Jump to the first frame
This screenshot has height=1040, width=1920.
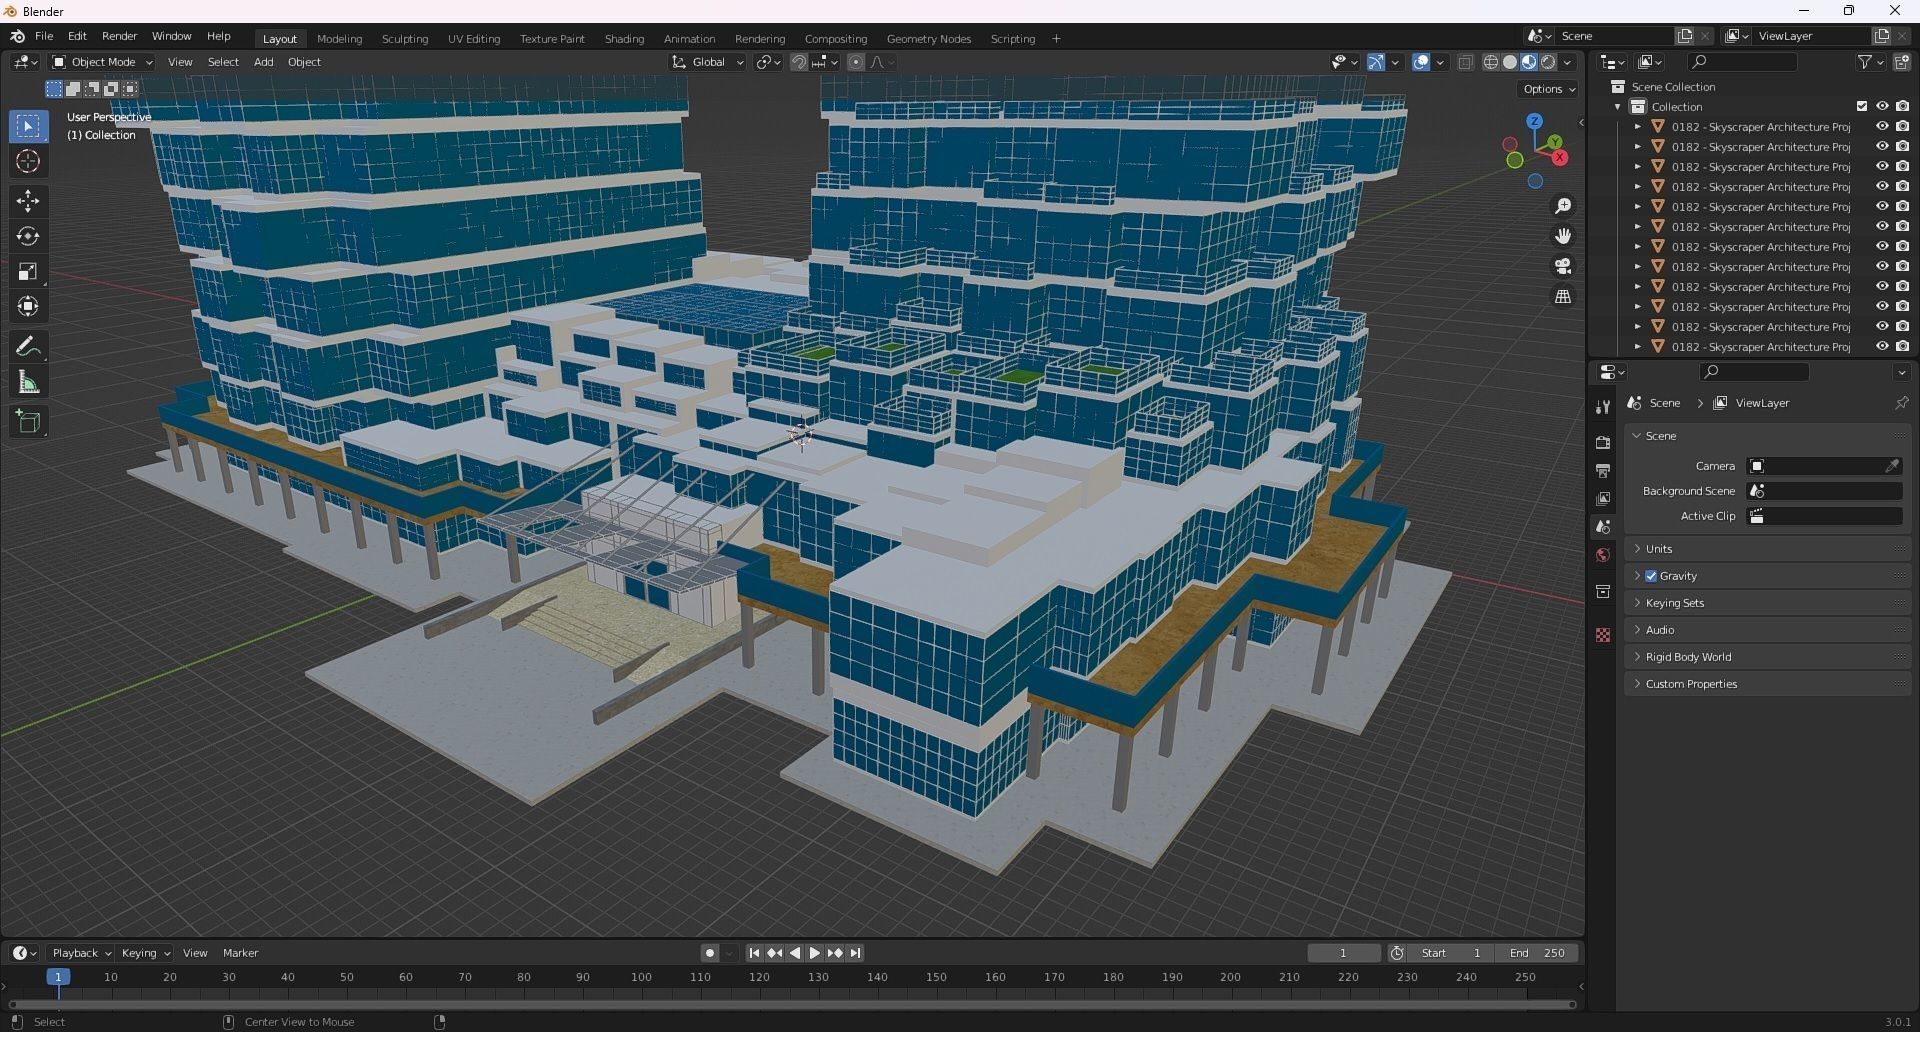[x=754, y=953]
